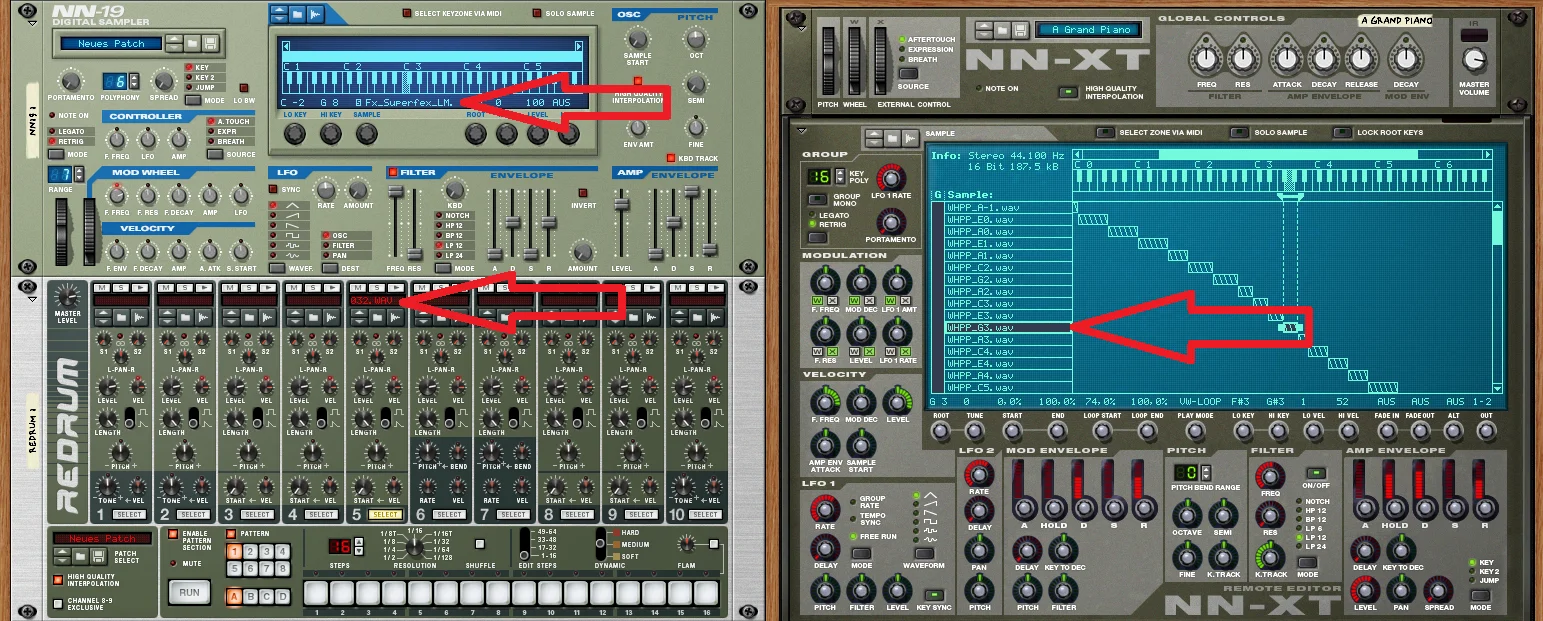1543x621 pixels.
Task: Select WHPP_G3.wav in NN-XT sample list
Action: [x=1009, y=327]
